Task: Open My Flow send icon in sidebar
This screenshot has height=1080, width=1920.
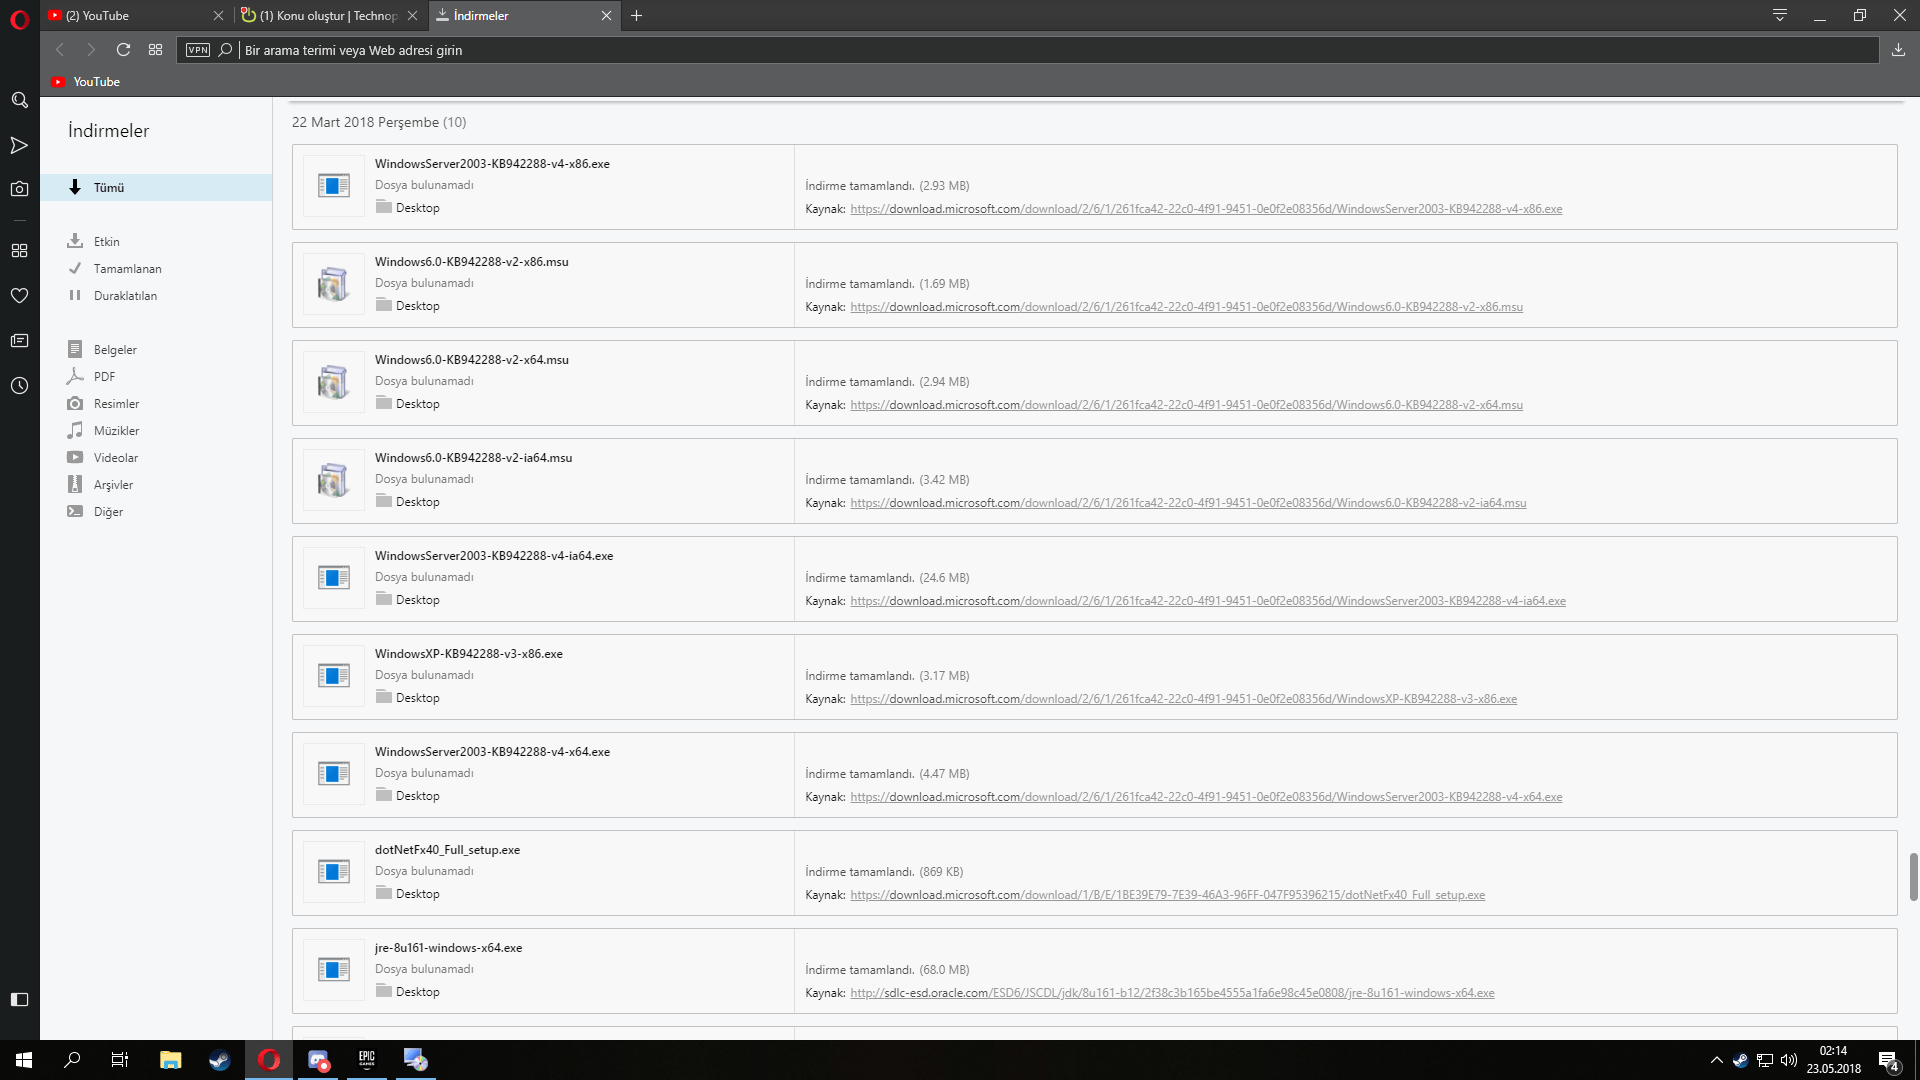Action: pos(19,146)
